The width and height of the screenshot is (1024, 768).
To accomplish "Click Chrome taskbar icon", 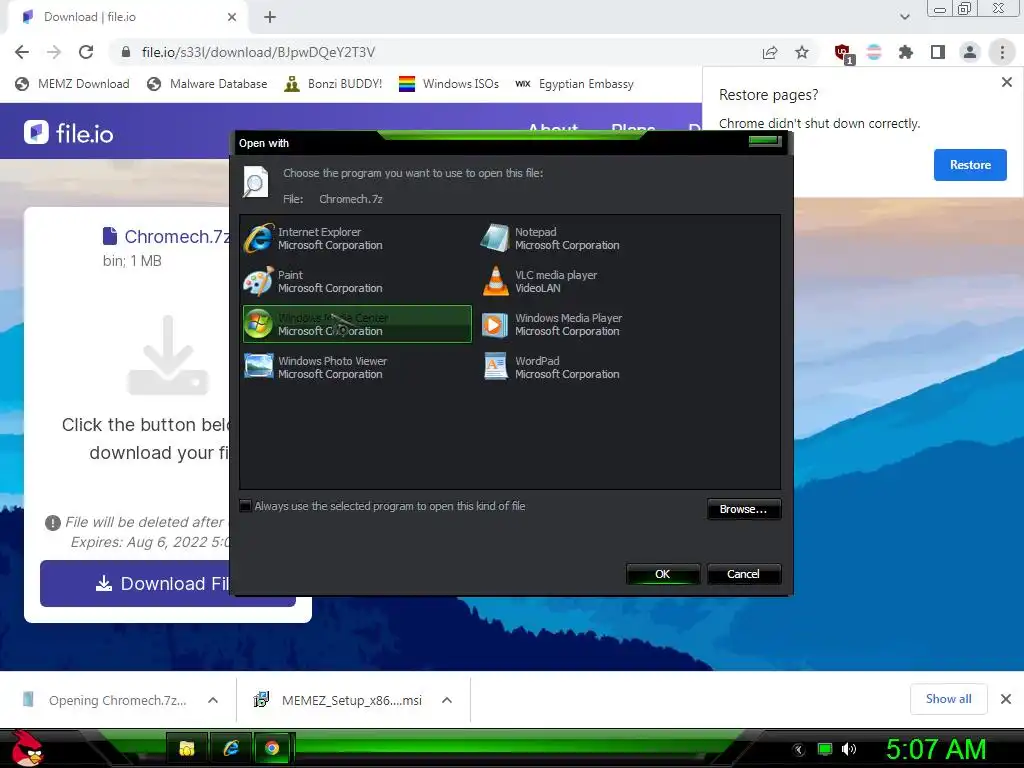I will point(272,748).
